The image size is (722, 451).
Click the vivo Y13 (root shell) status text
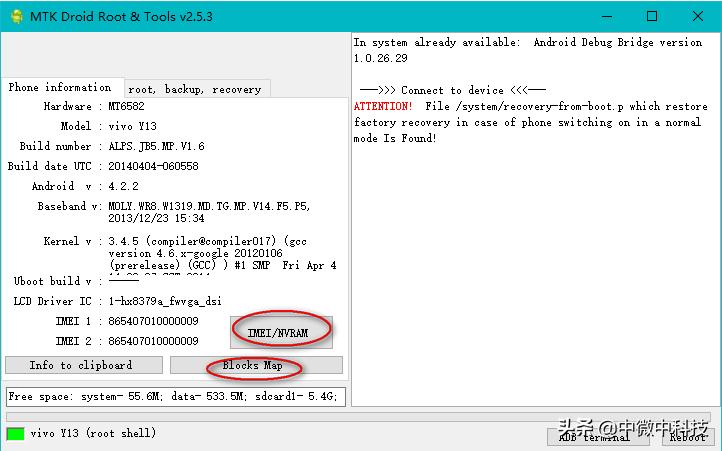[x=93, y=433]
